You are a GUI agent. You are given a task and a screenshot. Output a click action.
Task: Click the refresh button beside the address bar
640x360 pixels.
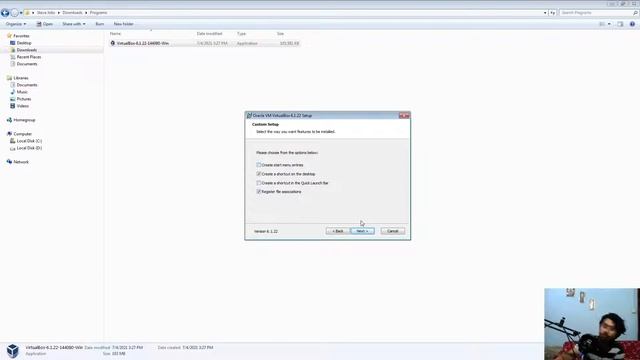click(553, 13)
